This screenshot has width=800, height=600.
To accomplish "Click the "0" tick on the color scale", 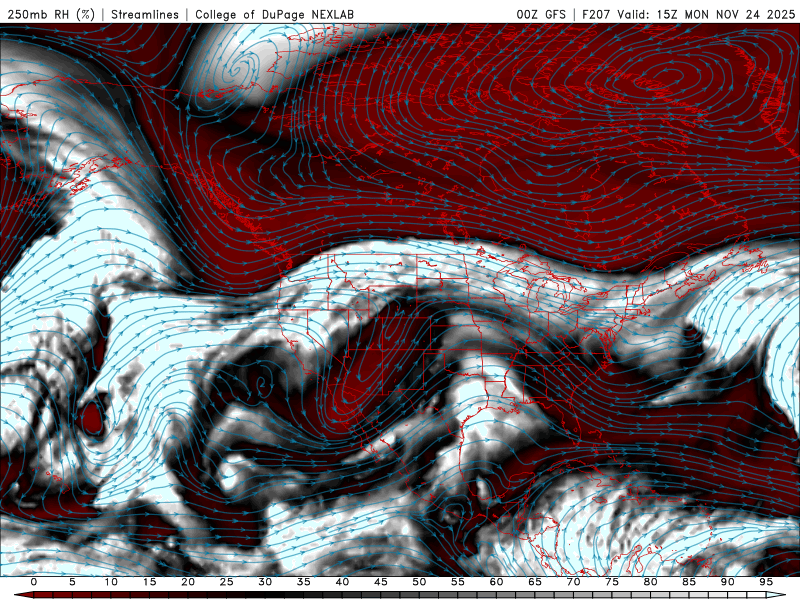I will click(34, 582).
